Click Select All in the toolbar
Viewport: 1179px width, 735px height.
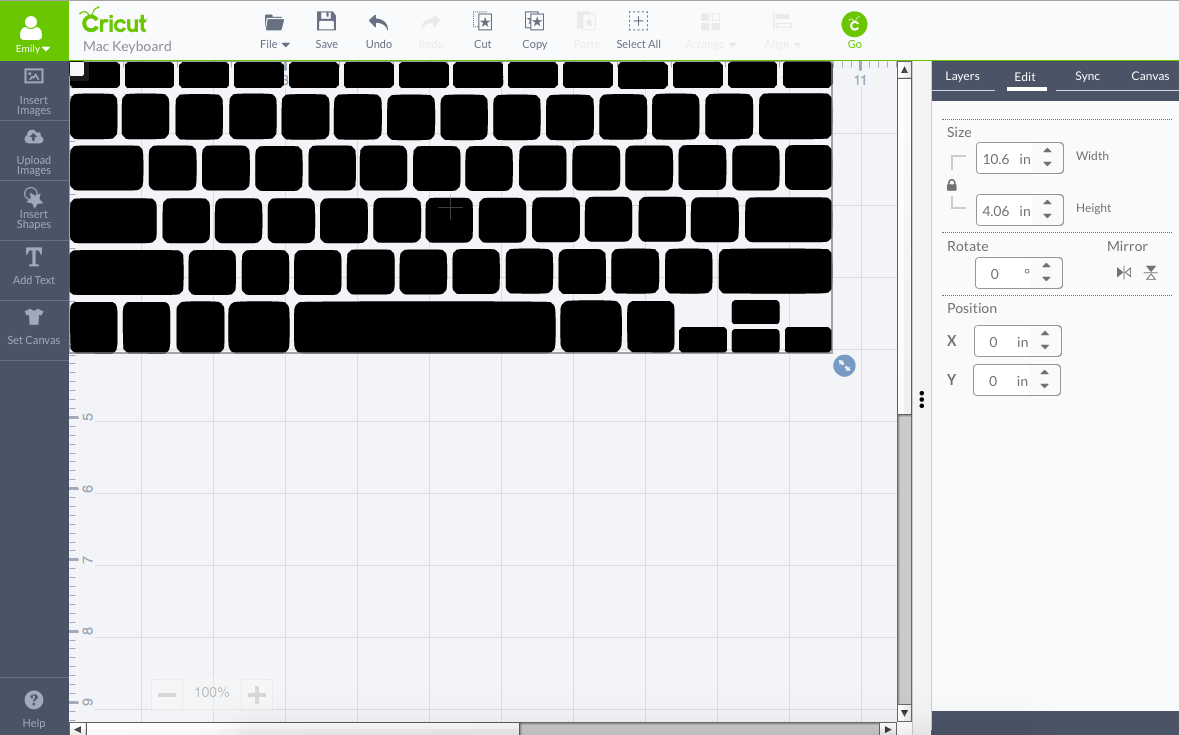click(638, 29)
